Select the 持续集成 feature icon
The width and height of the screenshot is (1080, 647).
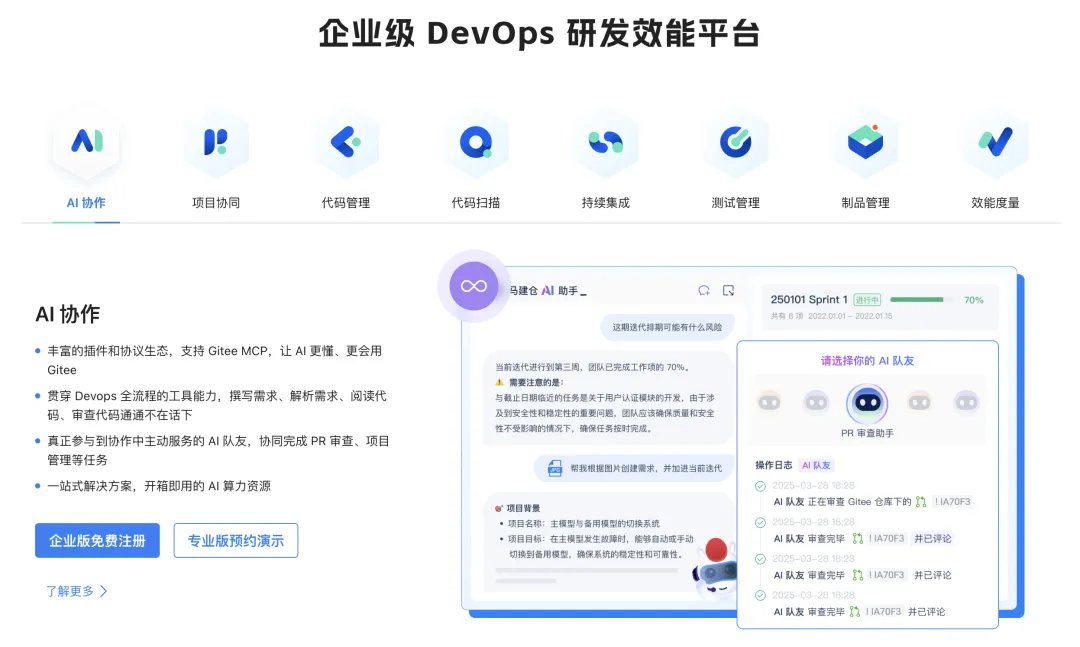click(606, 141)
